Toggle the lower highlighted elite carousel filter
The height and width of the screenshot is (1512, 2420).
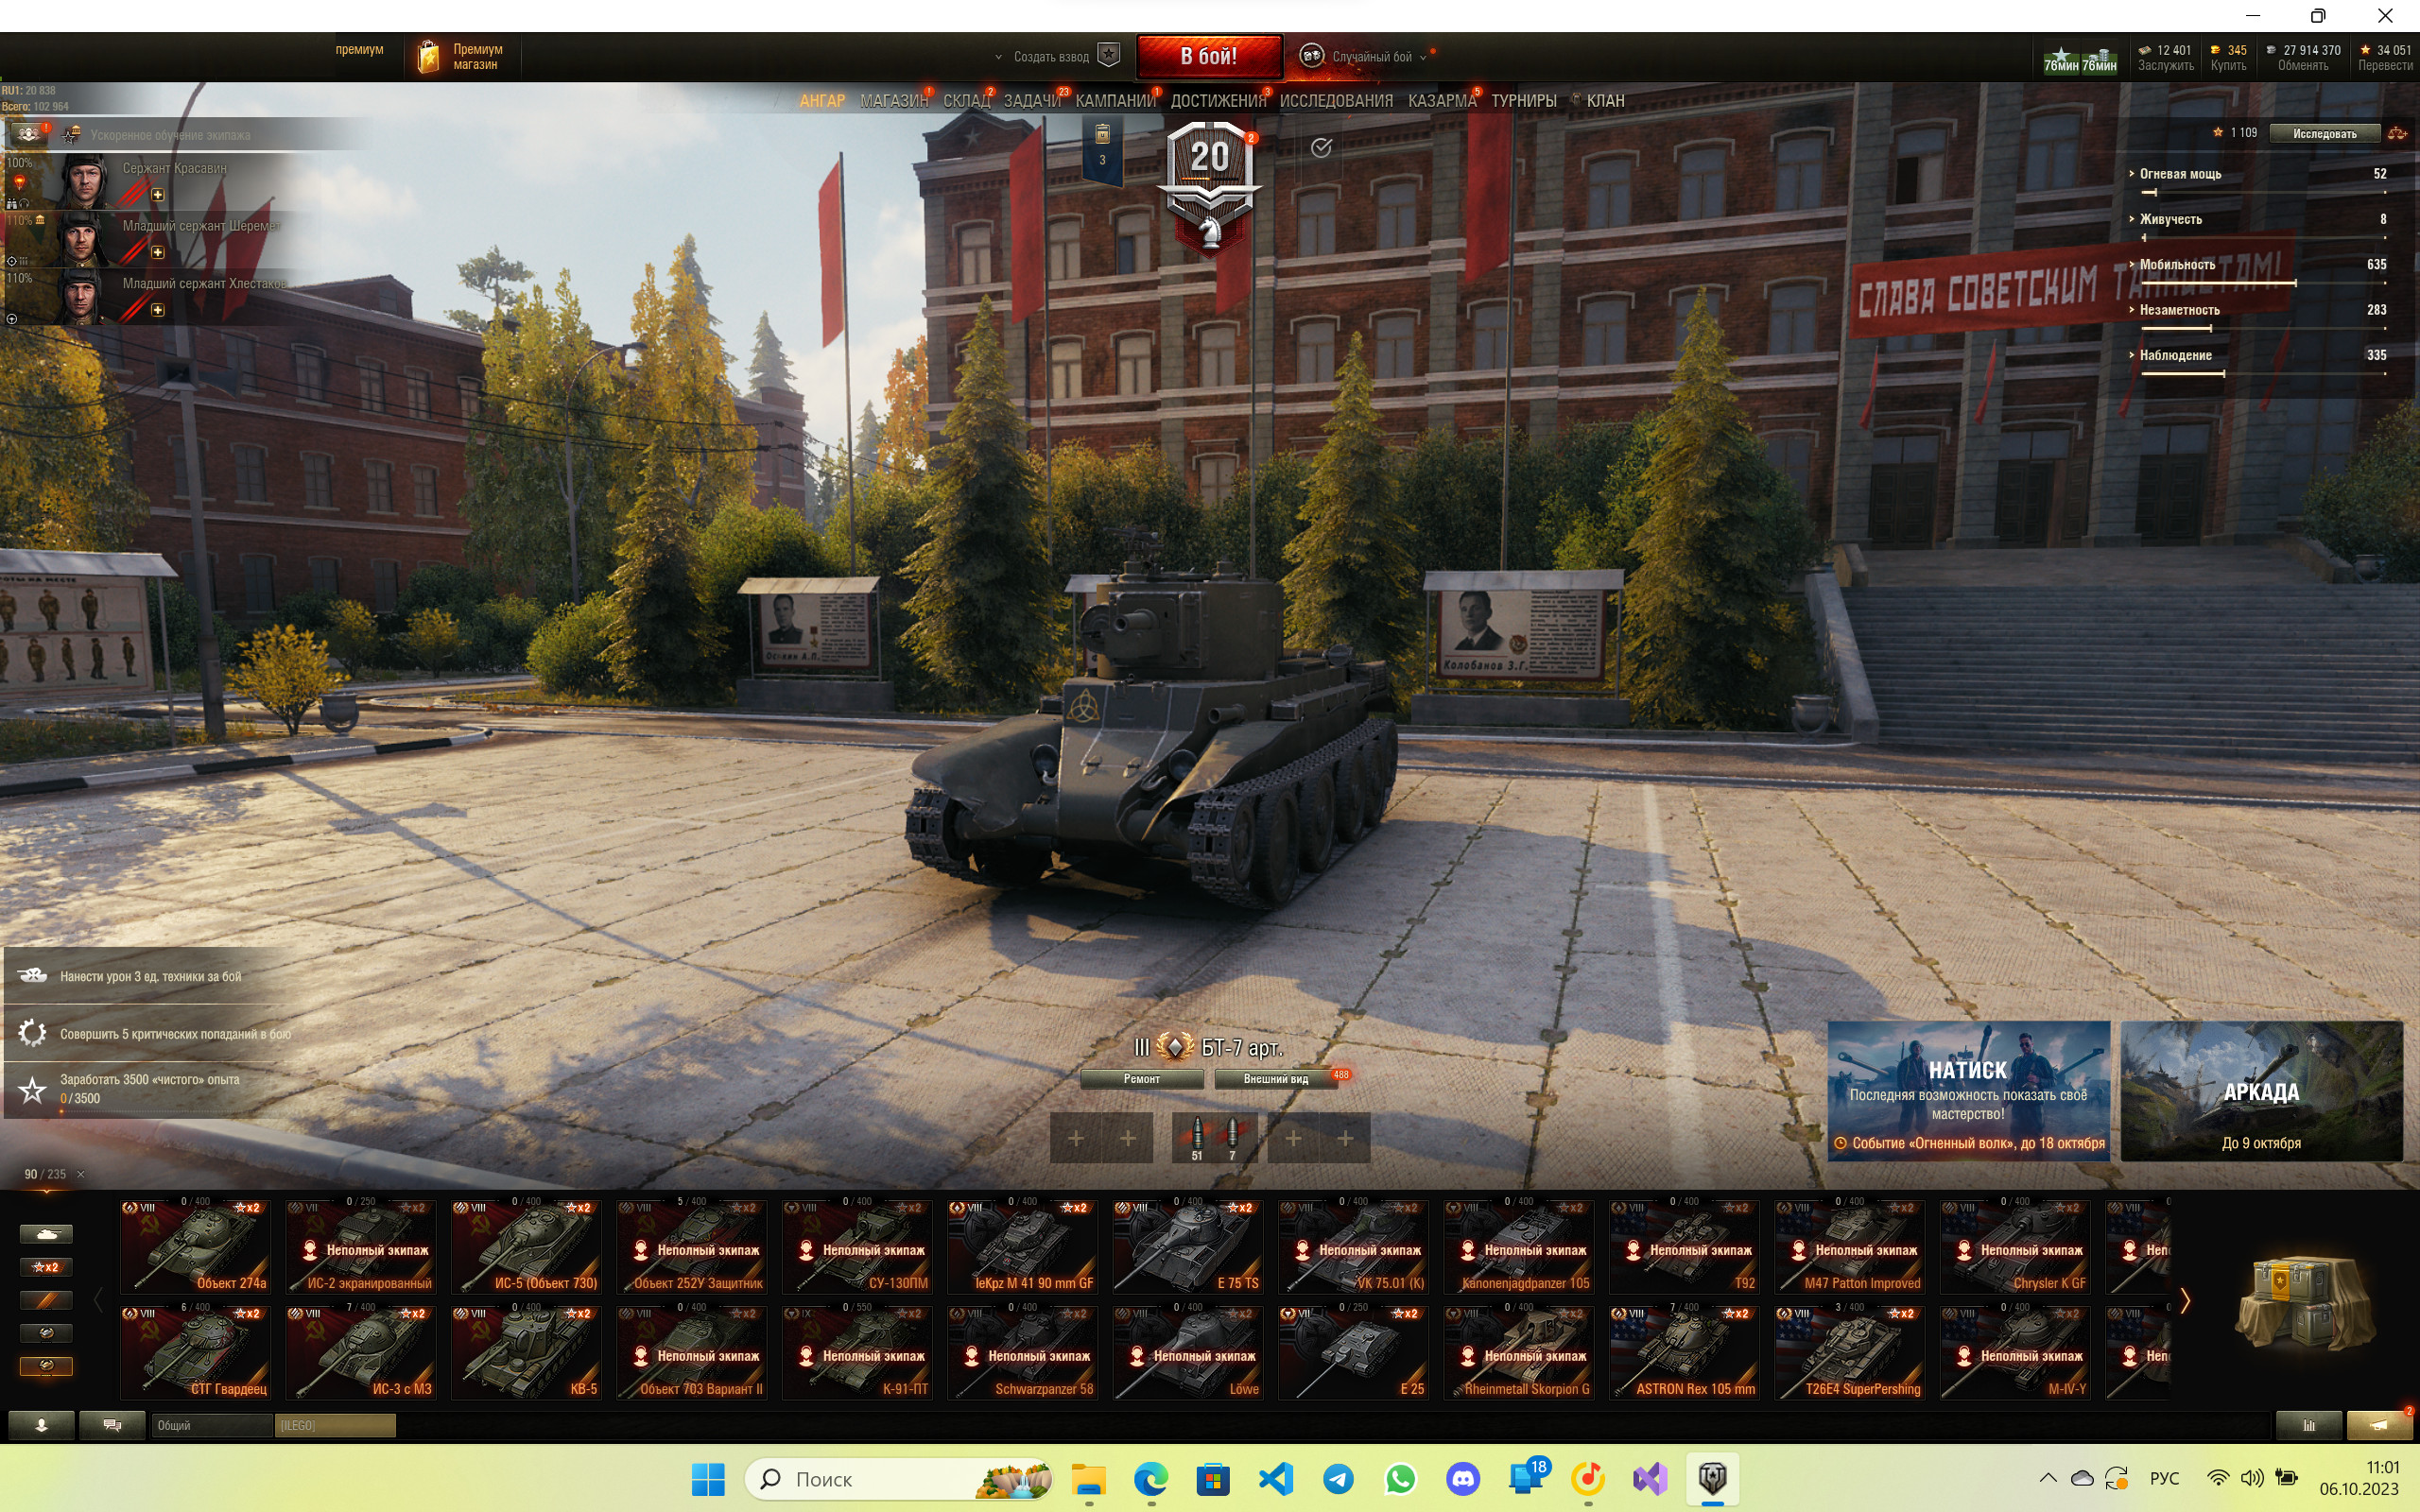pyautogui.click(x=46, y=1366)
